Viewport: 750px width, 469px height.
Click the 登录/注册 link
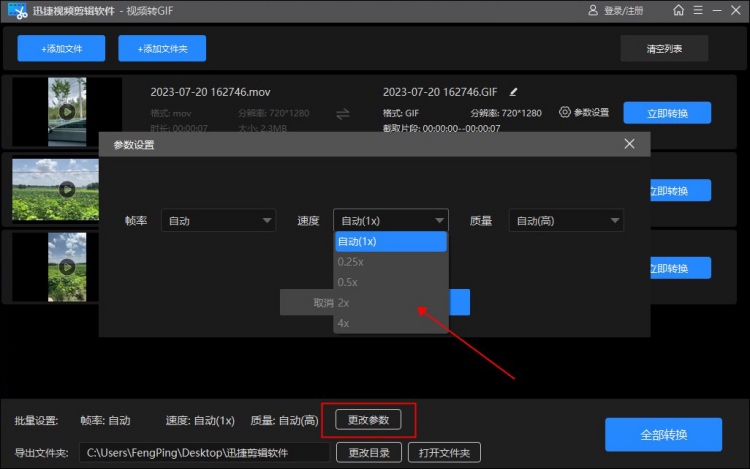pyautogui.click(x=624, y=11)
